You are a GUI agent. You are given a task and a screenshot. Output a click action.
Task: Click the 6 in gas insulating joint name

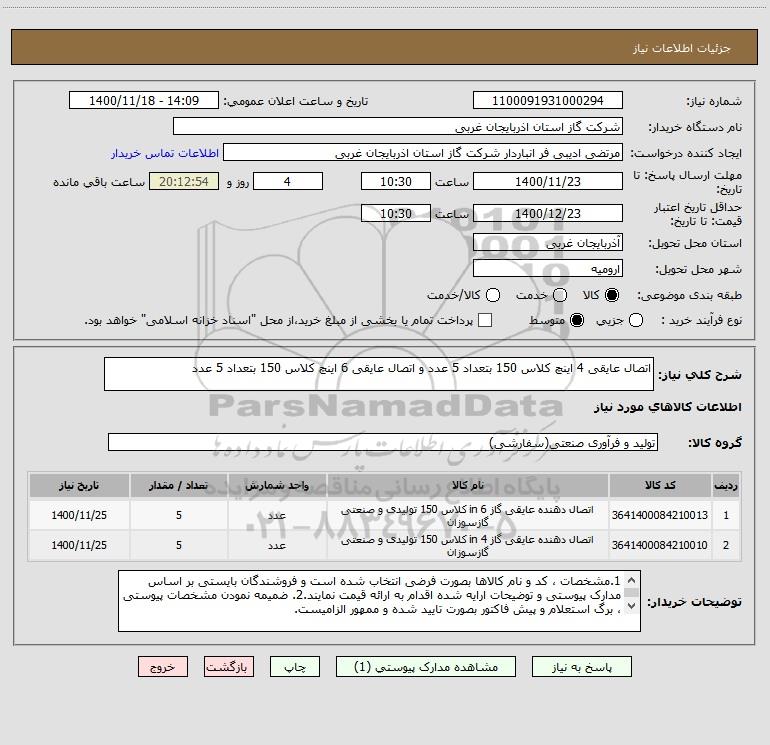coord(468,516)
